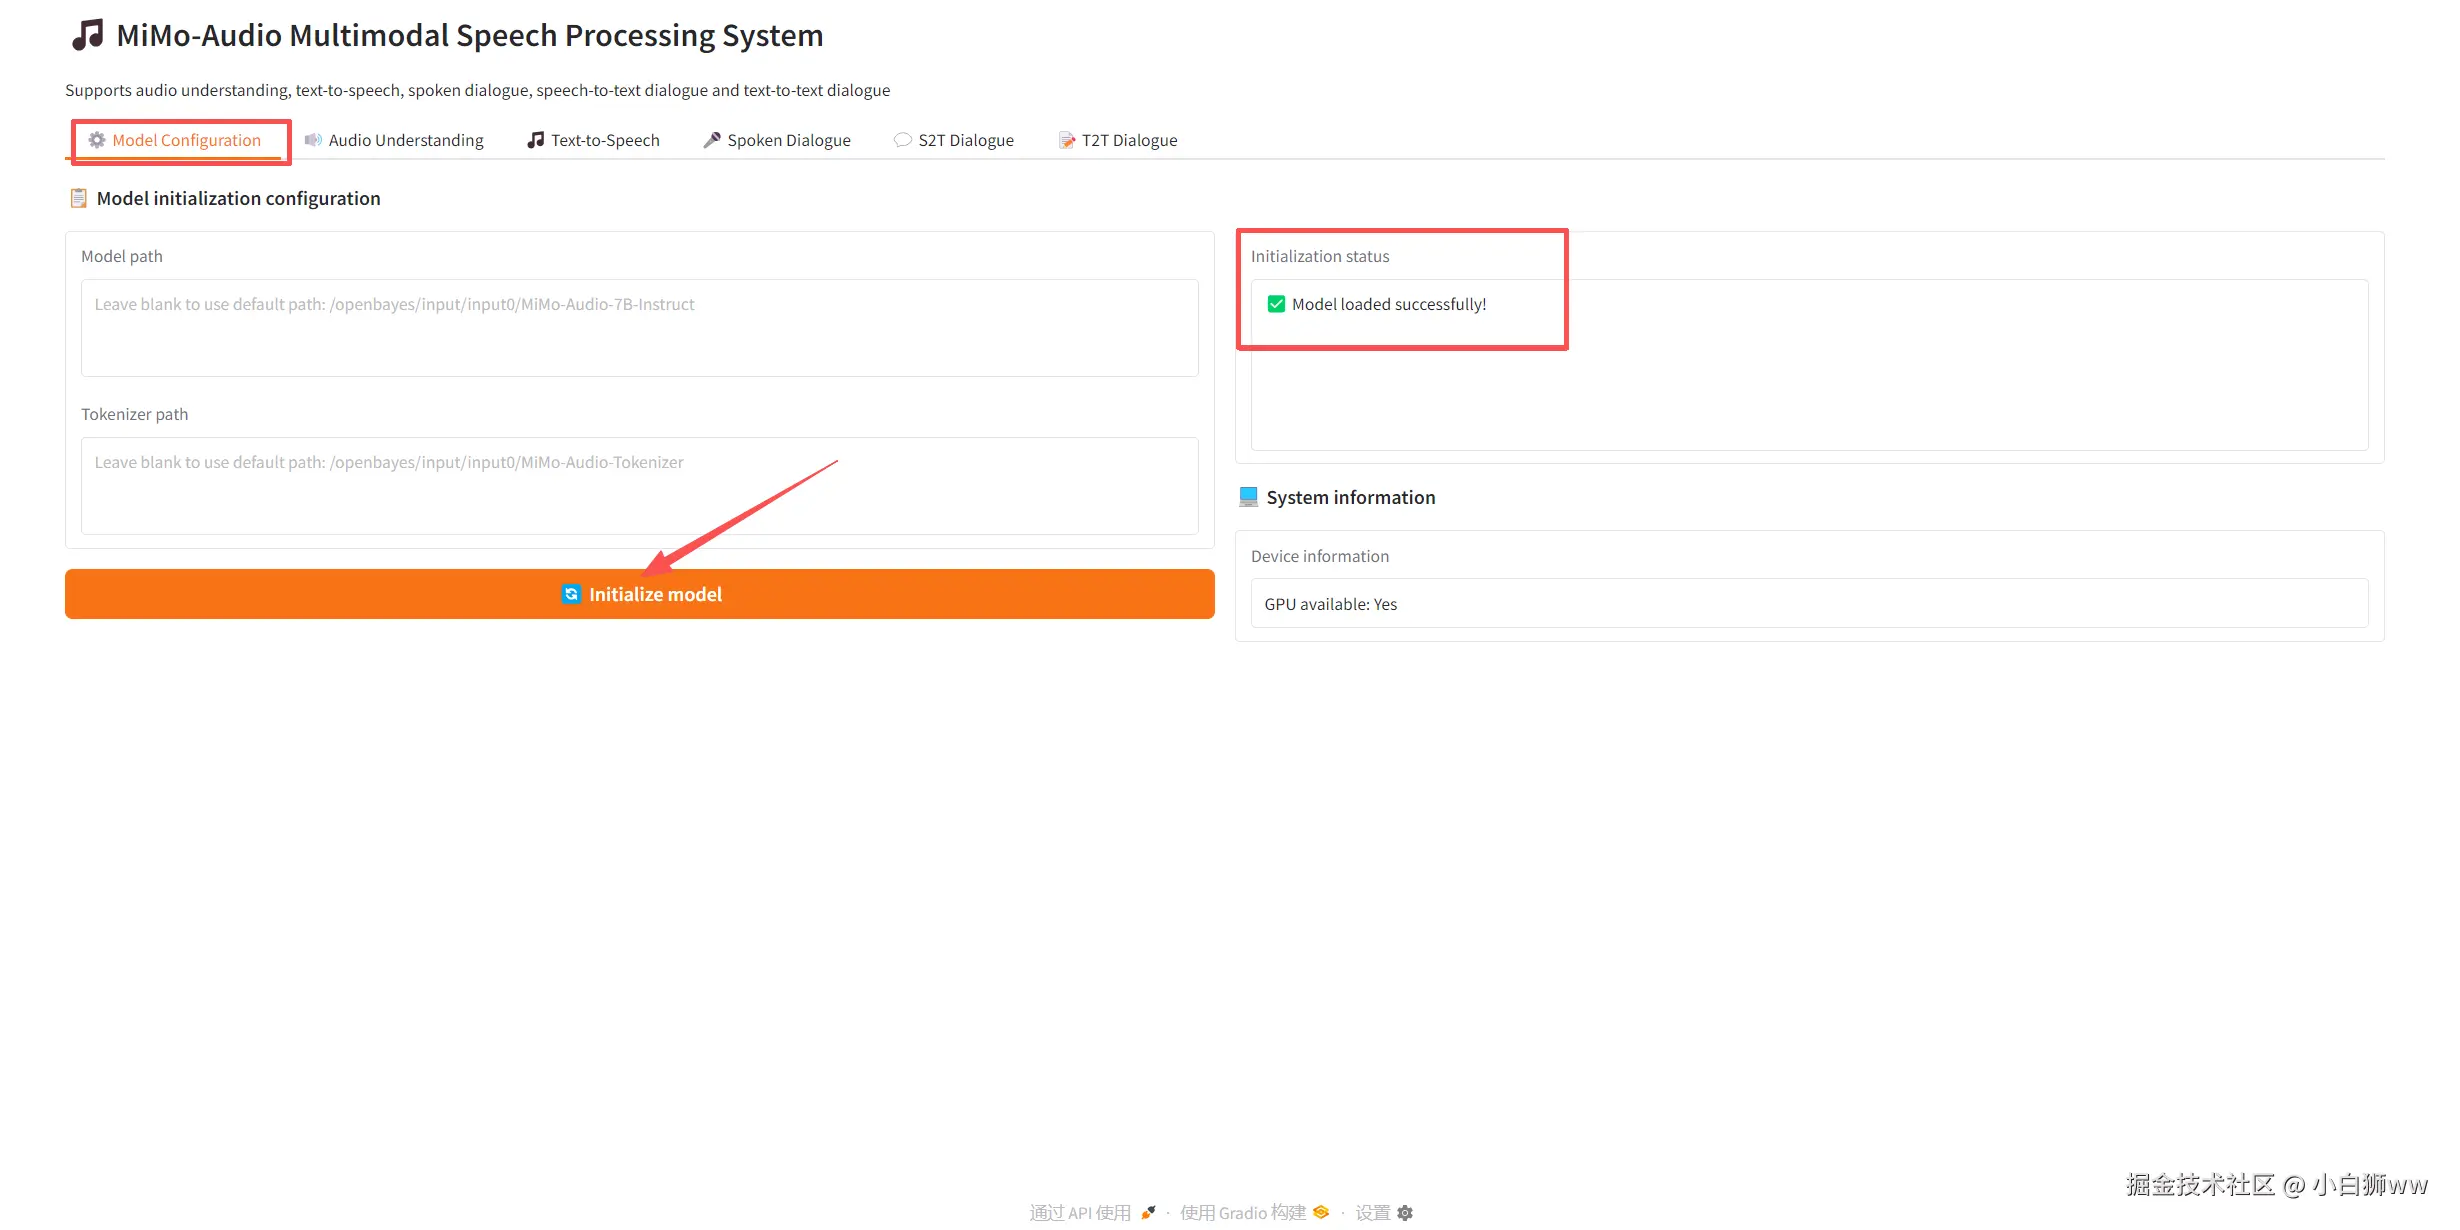Open the Audio Understanding tab
Viewport: 2460px width, 1230px height.
click(405, 140)
